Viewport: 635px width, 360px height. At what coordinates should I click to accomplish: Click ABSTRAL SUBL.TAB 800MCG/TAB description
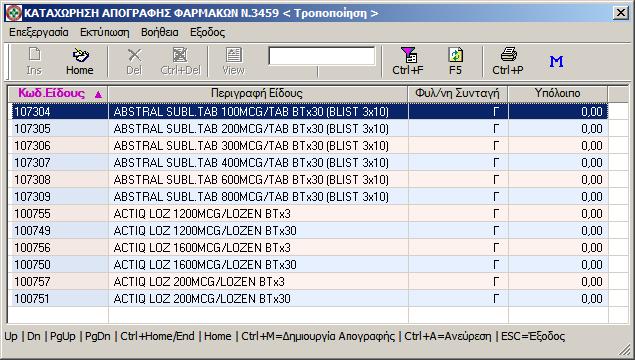coord(251,197)
